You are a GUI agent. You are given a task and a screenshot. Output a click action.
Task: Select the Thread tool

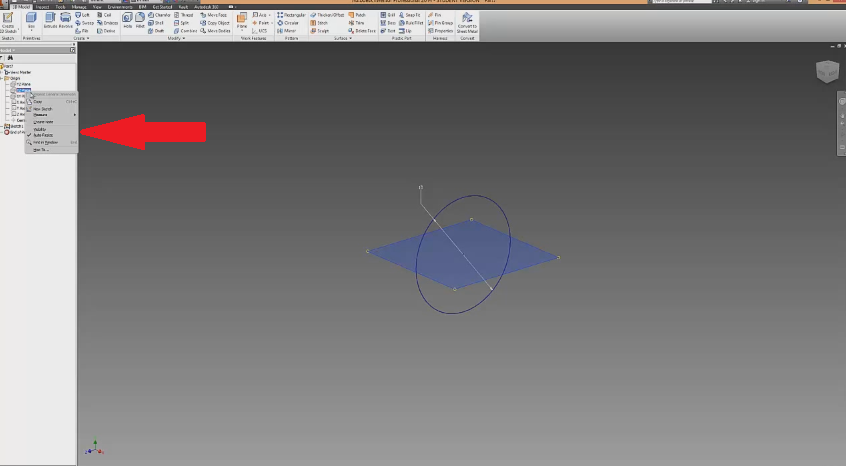click(183, 15)
